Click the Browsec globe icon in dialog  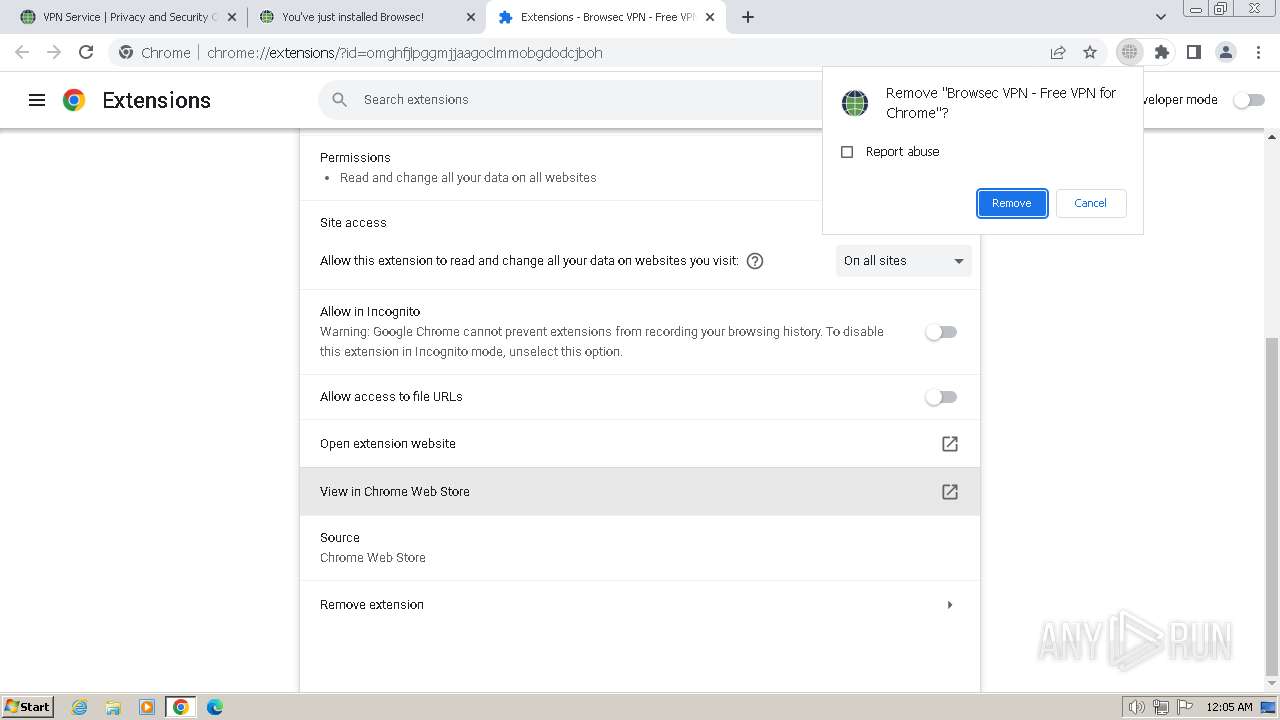click(x=855, y=103)
